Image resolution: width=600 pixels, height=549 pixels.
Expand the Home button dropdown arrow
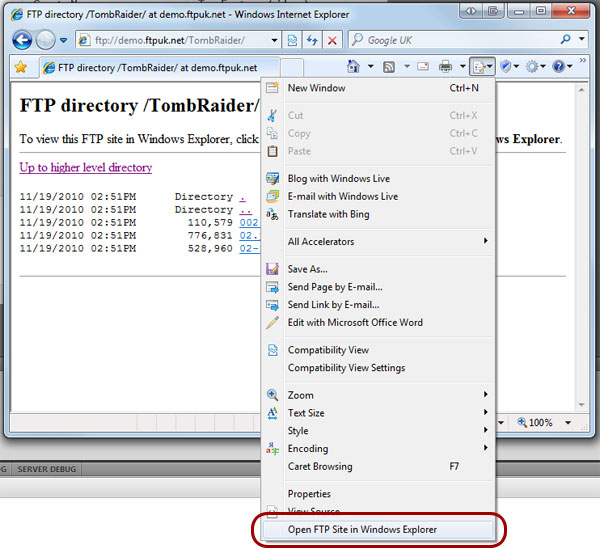pos(370,67)
